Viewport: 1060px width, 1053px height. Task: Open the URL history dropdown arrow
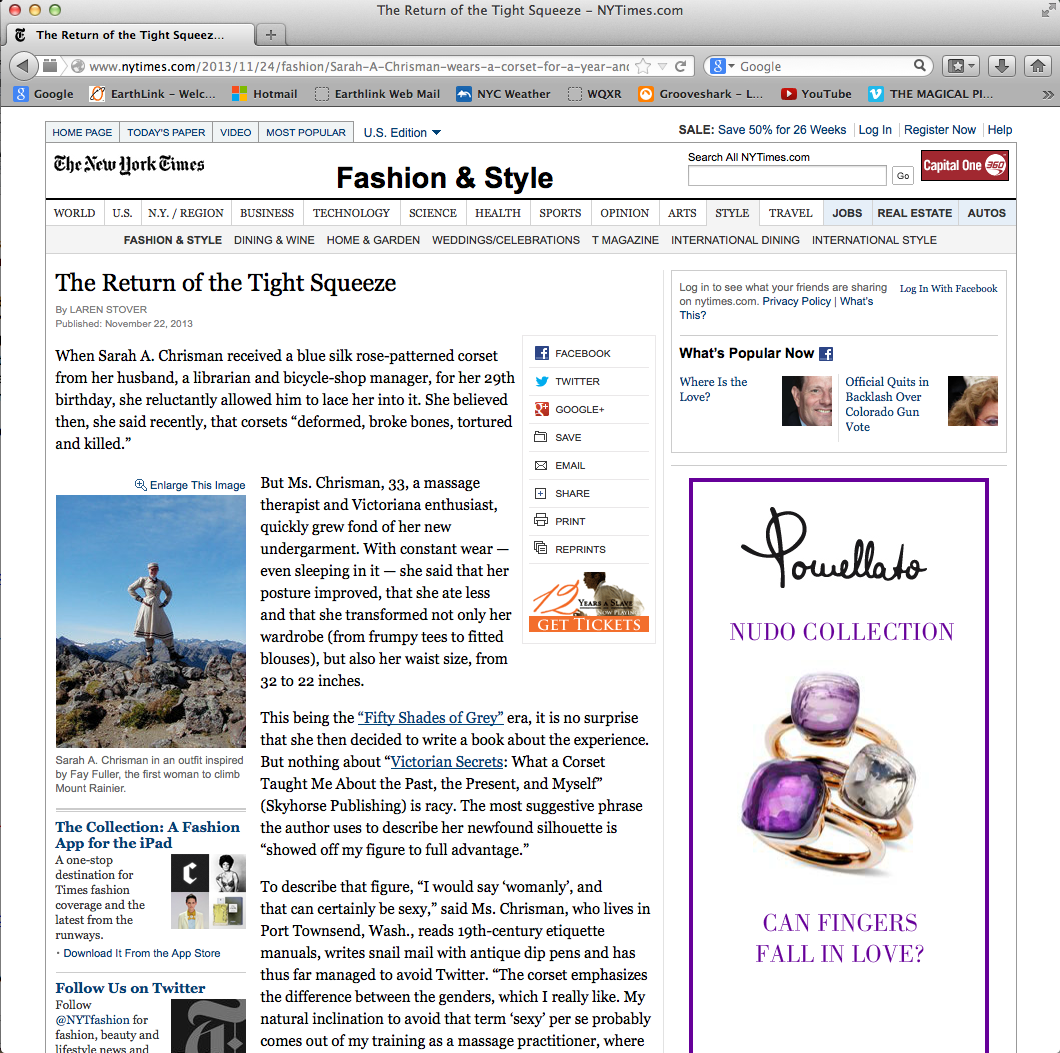[662, 66]
